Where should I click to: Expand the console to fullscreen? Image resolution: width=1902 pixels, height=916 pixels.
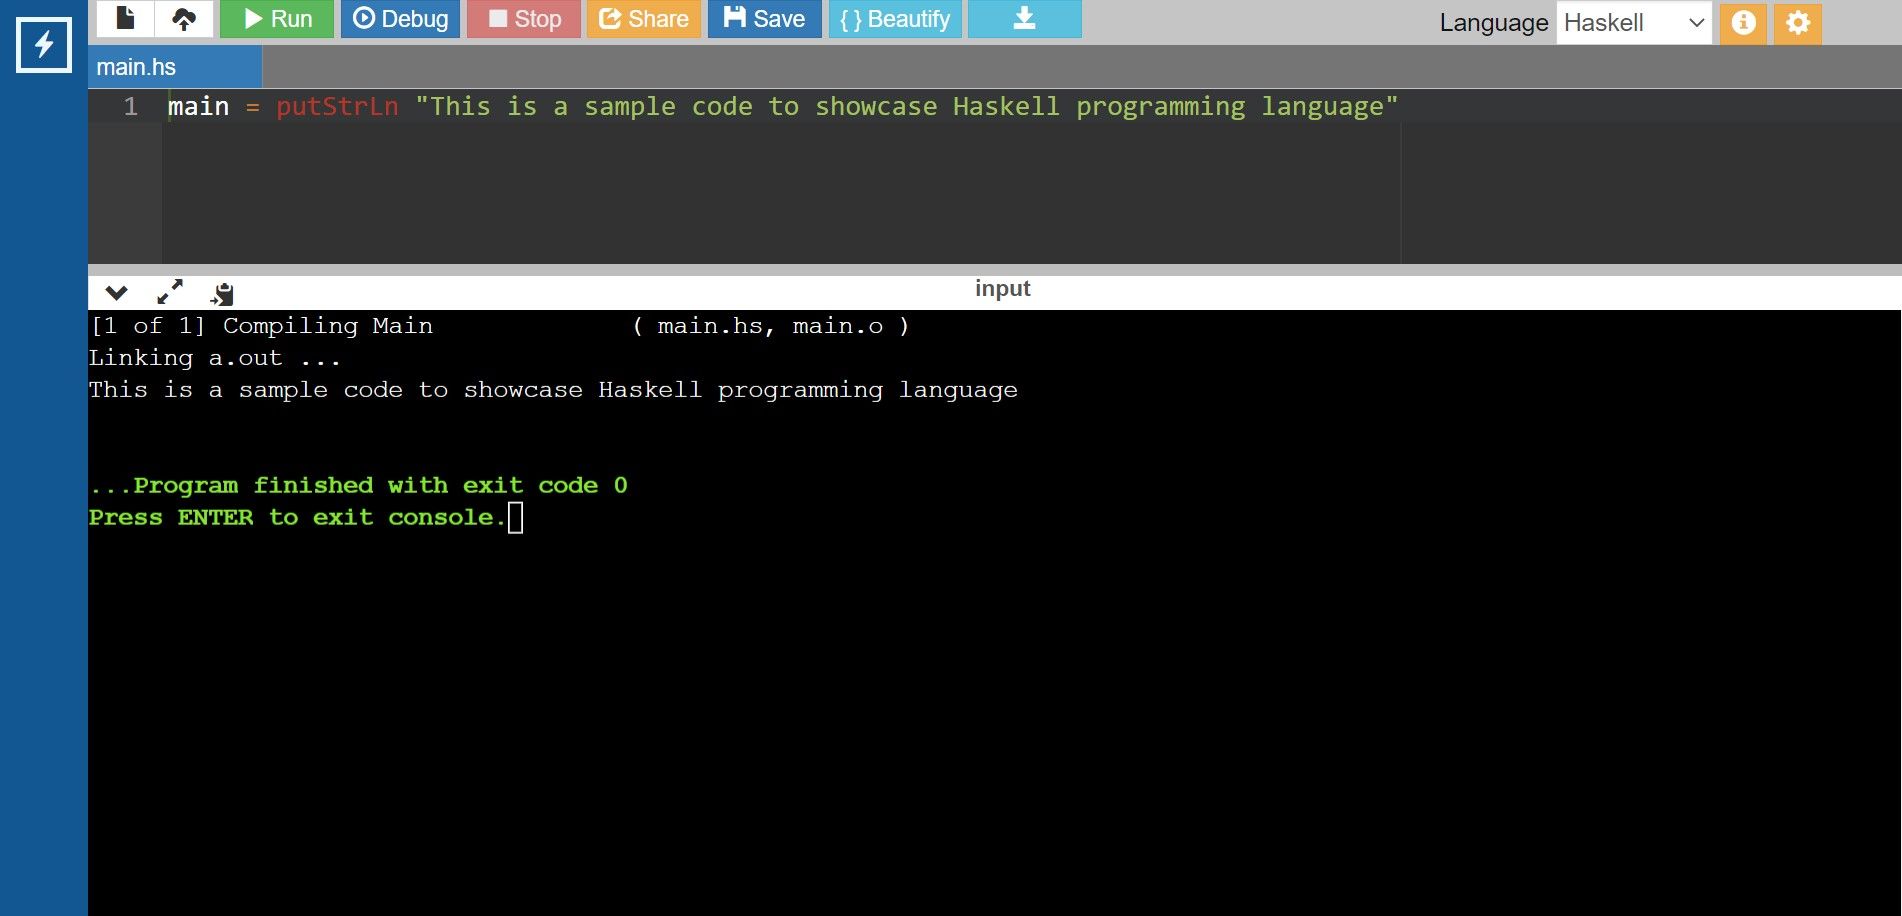pos(168,292)
